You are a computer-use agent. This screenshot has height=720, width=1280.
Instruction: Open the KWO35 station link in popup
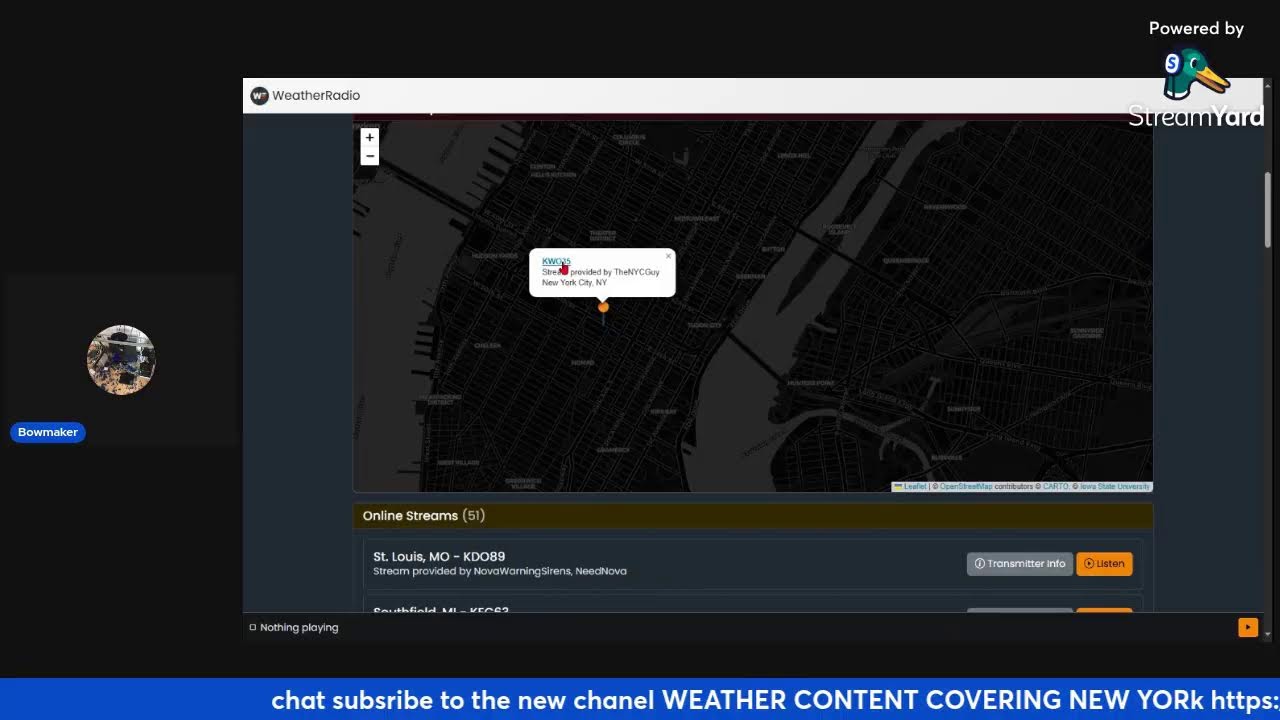[x=556, y=261]
